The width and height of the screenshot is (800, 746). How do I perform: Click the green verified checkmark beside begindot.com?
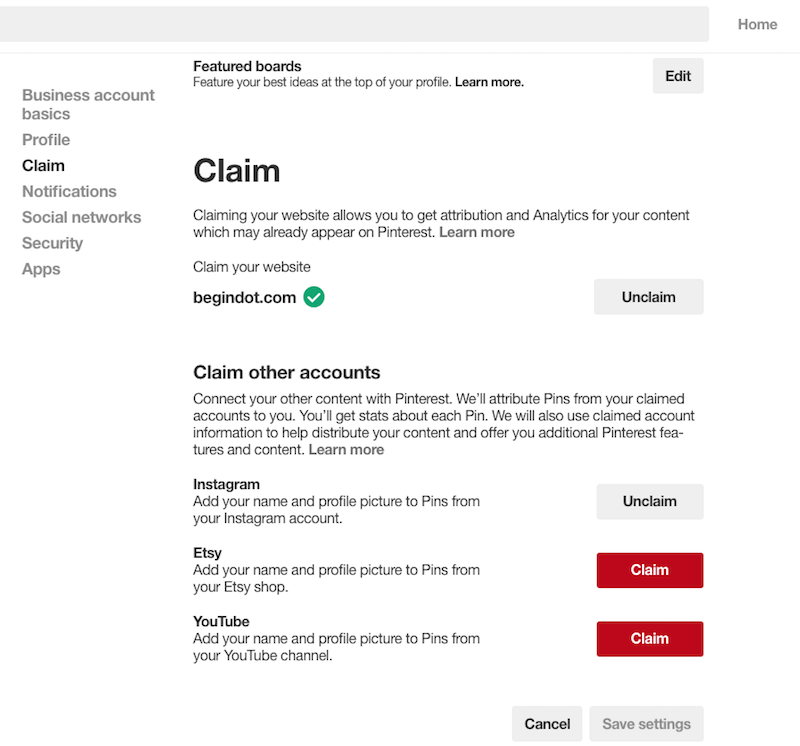pos(314,297)
